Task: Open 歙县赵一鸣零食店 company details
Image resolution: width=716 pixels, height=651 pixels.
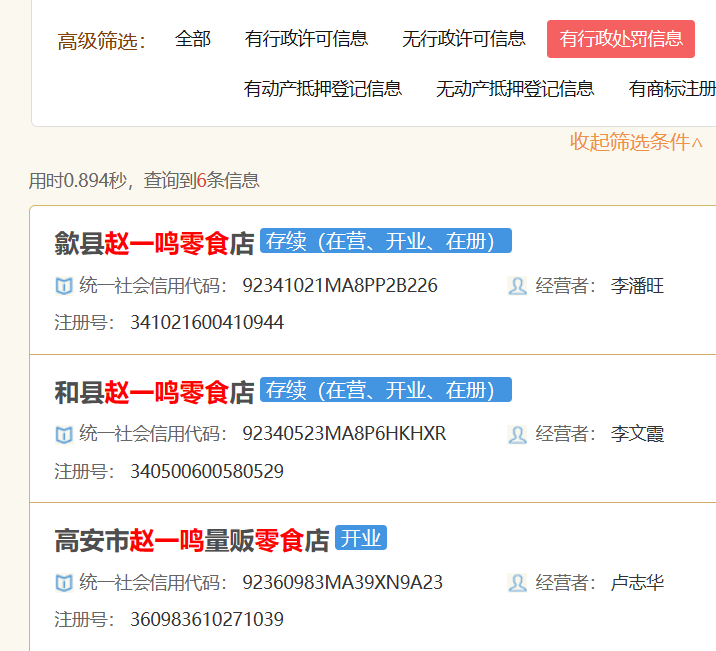Action: tap(154, 243)
